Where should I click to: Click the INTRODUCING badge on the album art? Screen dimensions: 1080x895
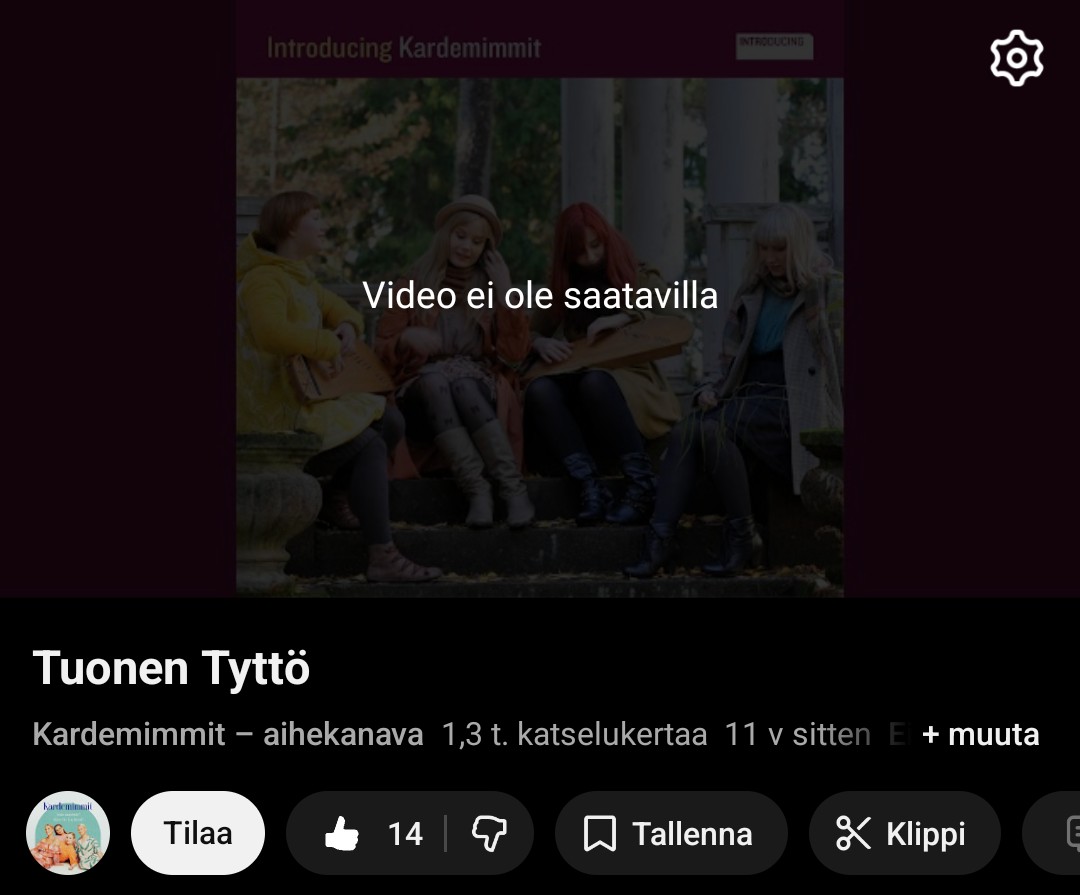[774, 45]
